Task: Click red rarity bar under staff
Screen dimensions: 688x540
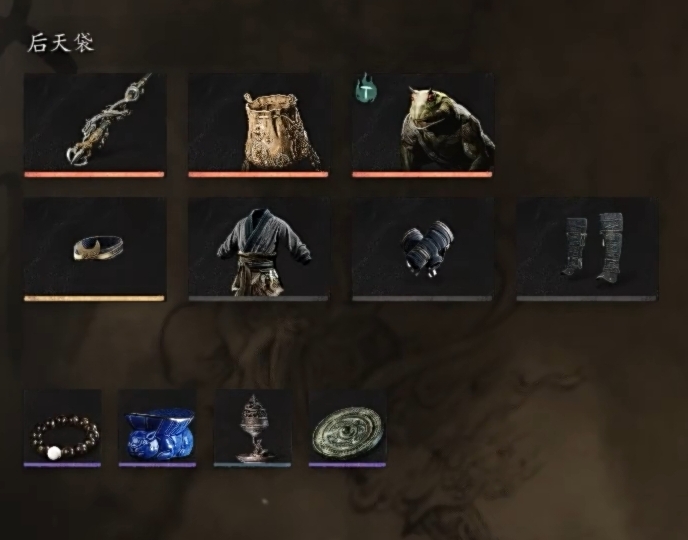Action: [x=94, y=175]
